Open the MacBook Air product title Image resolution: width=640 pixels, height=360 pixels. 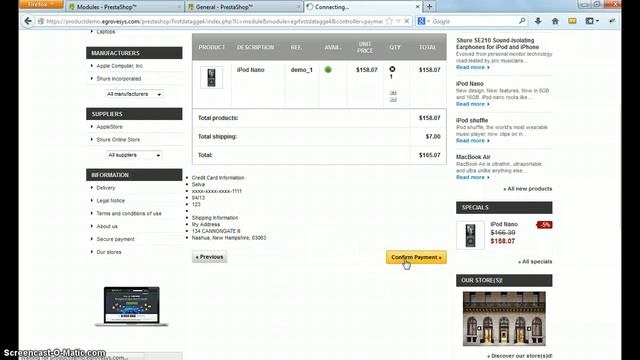click(473, 157)
